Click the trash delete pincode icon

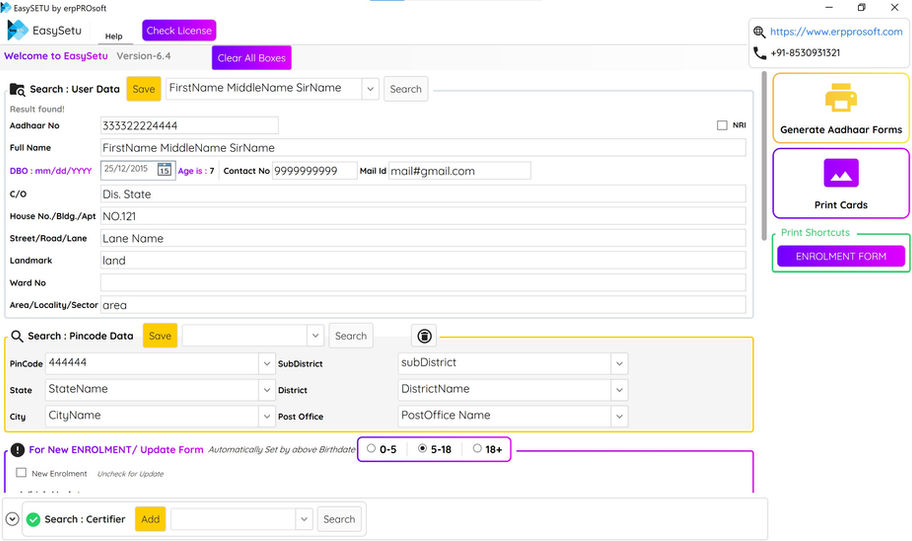425,336
